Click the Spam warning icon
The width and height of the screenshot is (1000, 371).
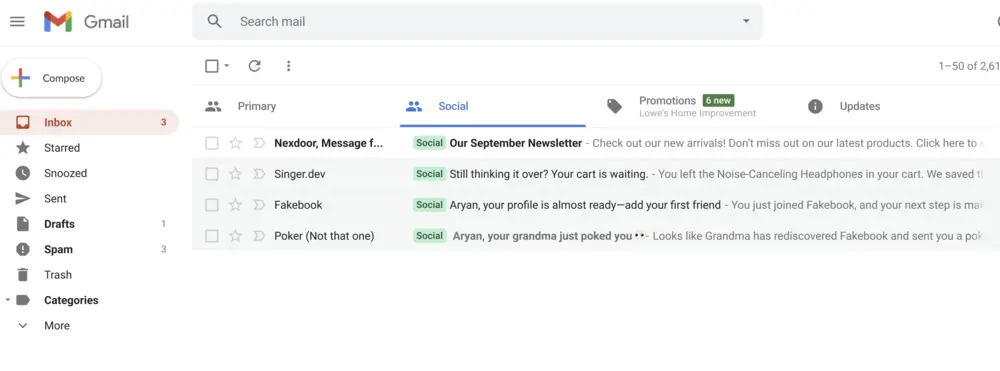point(23,249)
